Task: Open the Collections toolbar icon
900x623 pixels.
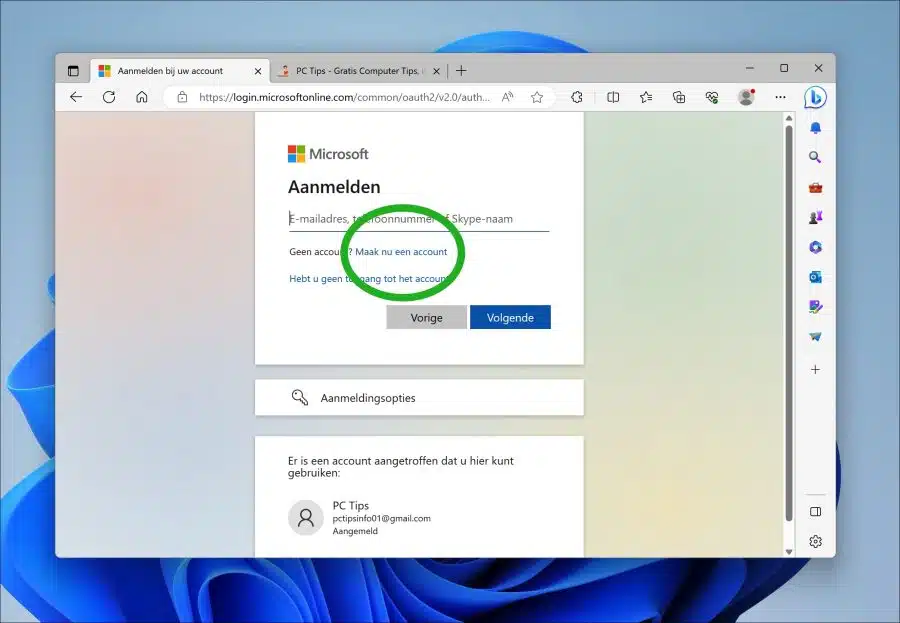Action: pos(679,98)
